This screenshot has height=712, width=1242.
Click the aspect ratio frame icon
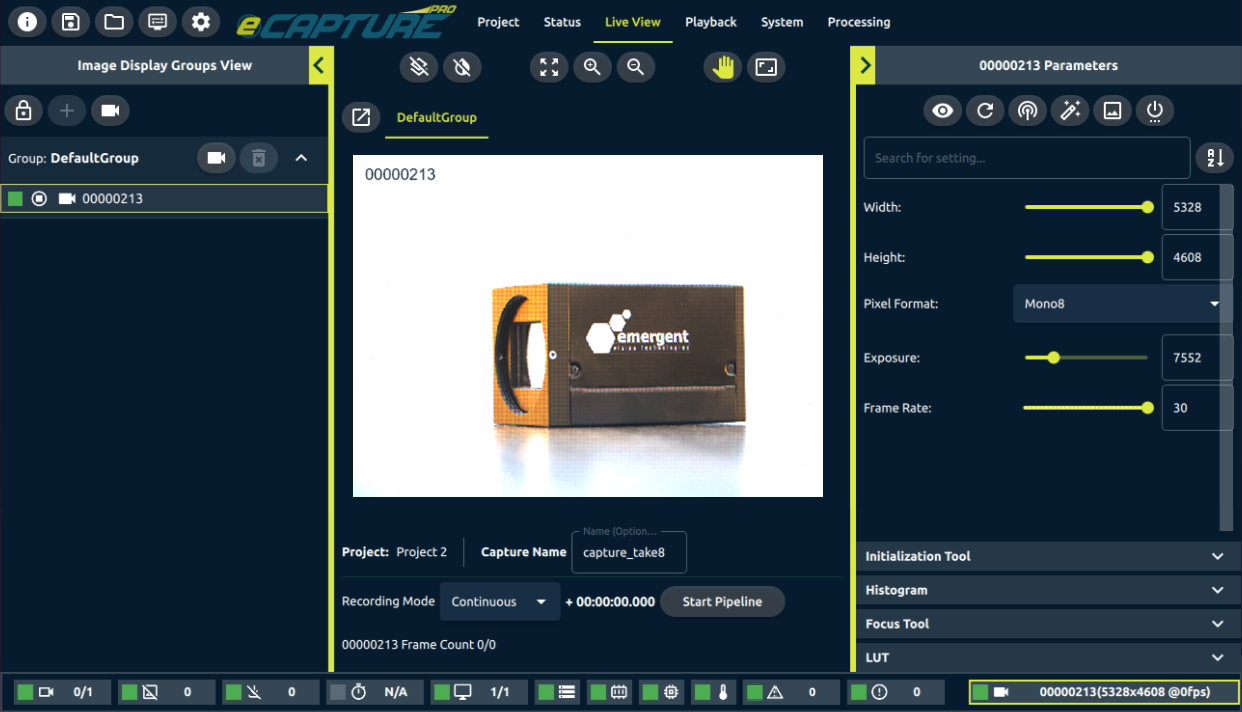tap(766, 67)
